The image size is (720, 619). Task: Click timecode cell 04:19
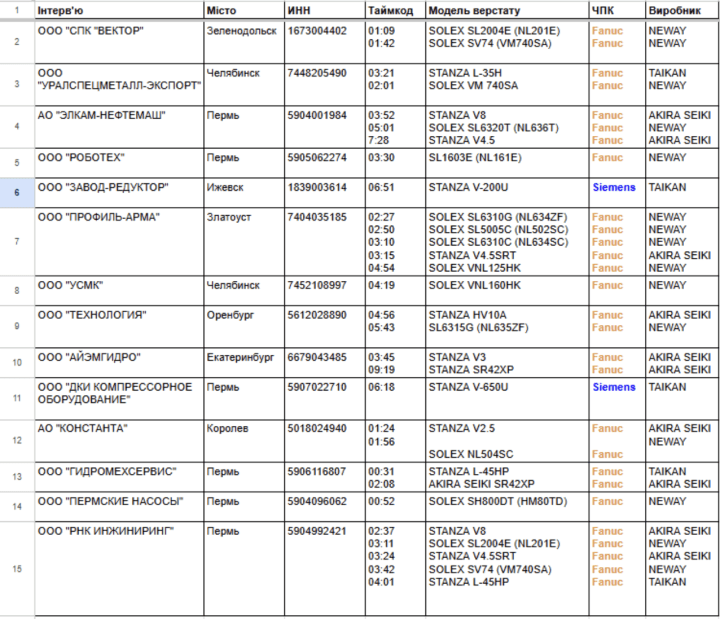coord(395,291)
